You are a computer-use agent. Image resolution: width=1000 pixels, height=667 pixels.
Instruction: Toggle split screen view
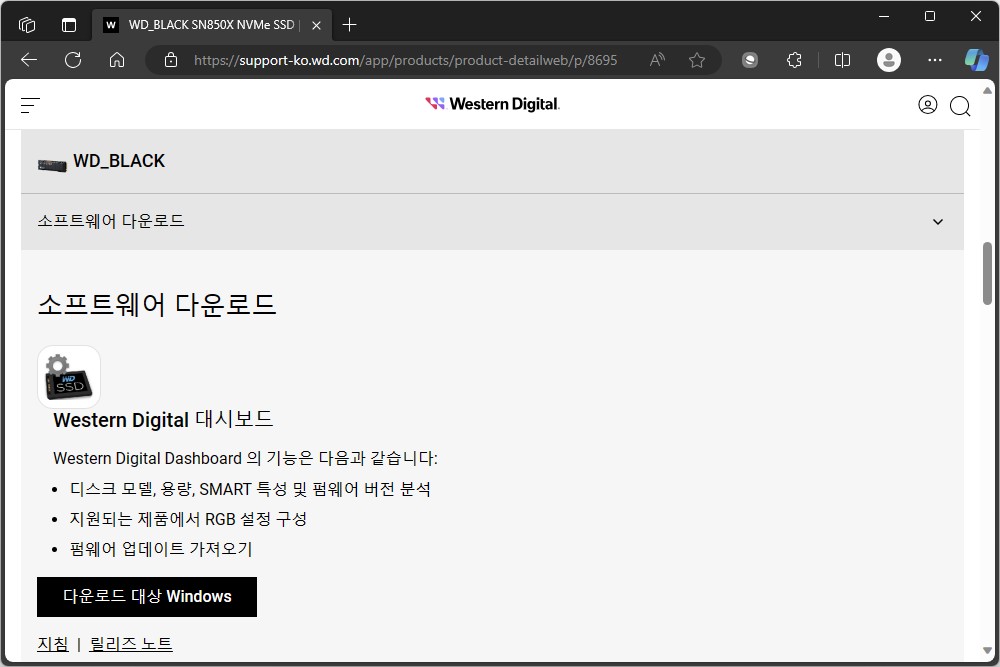coord(842,60)
